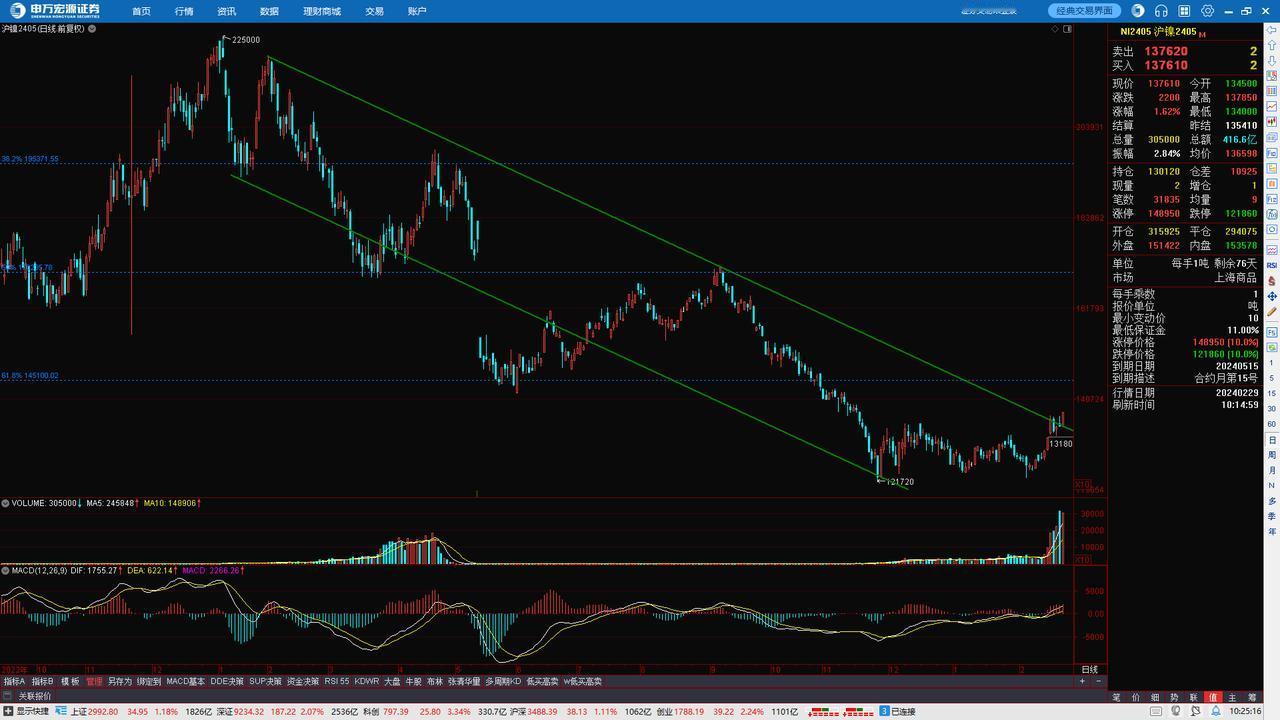1280x720 pixels.
Task: Open the 首页 menu
Action: pyautogui.click(x=141, y=11)
